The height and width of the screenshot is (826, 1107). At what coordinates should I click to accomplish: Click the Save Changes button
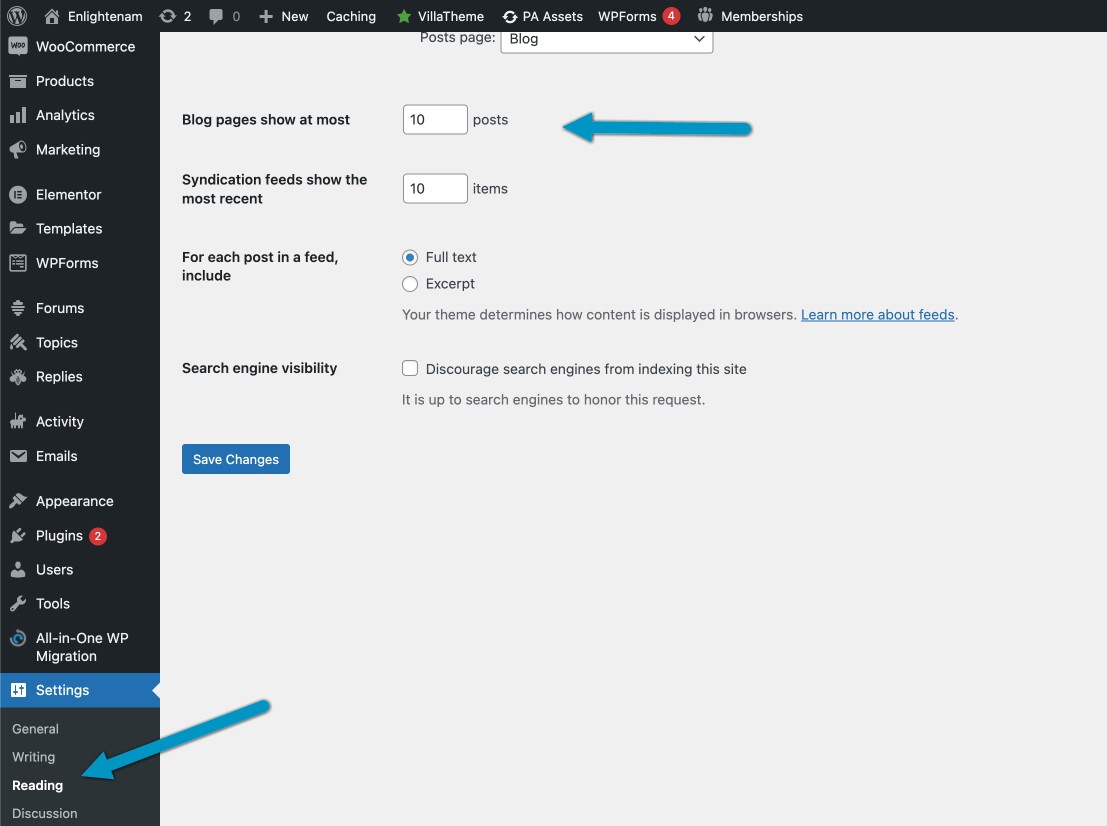(235, 459)
